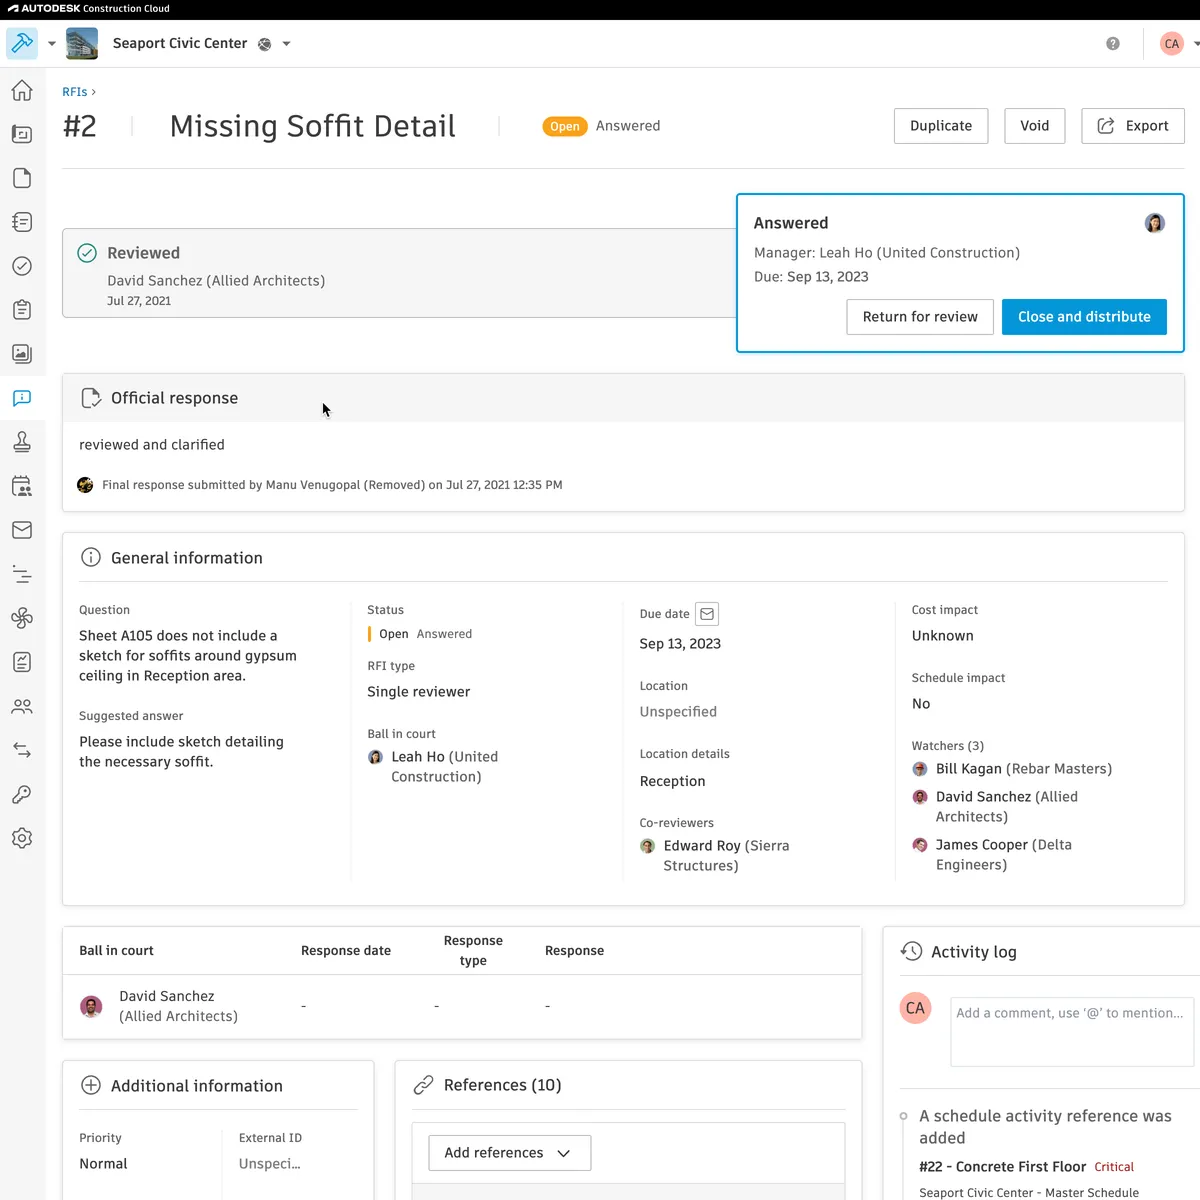
Task: Open Settings gear in the sidebar
Action: point(22,838)
